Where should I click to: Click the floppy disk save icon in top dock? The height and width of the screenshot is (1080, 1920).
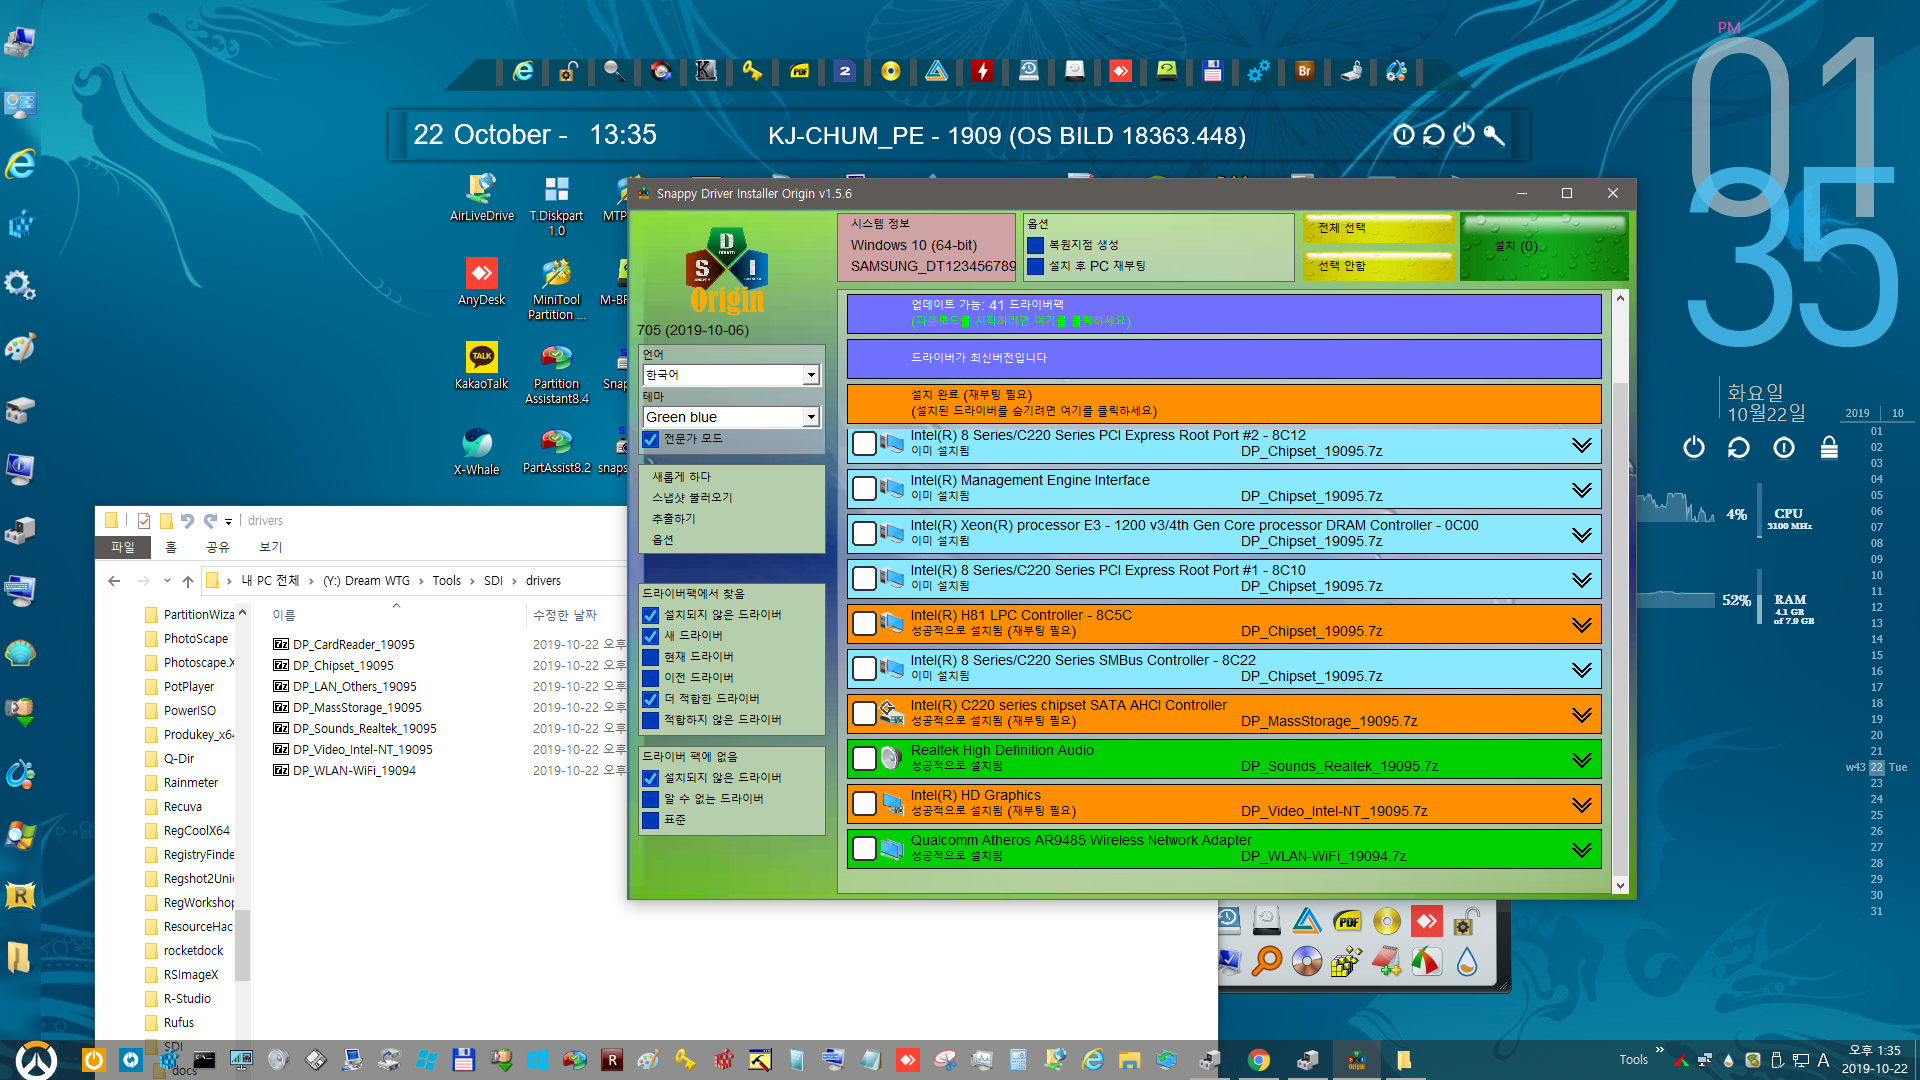pos(1212,71)
